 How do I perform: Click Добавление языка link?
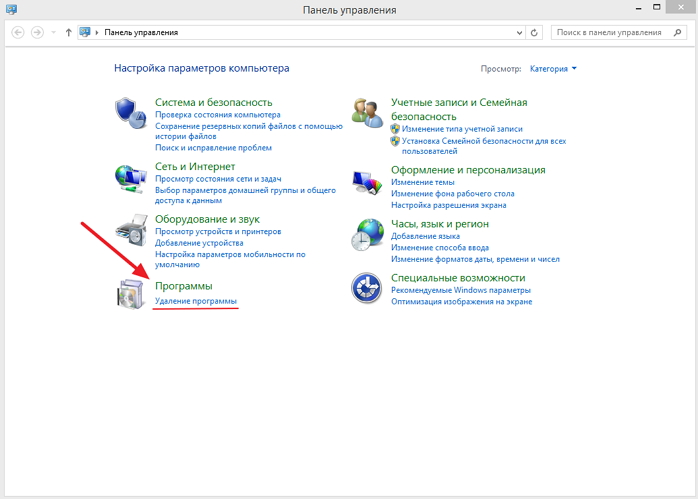click(425, 236)
